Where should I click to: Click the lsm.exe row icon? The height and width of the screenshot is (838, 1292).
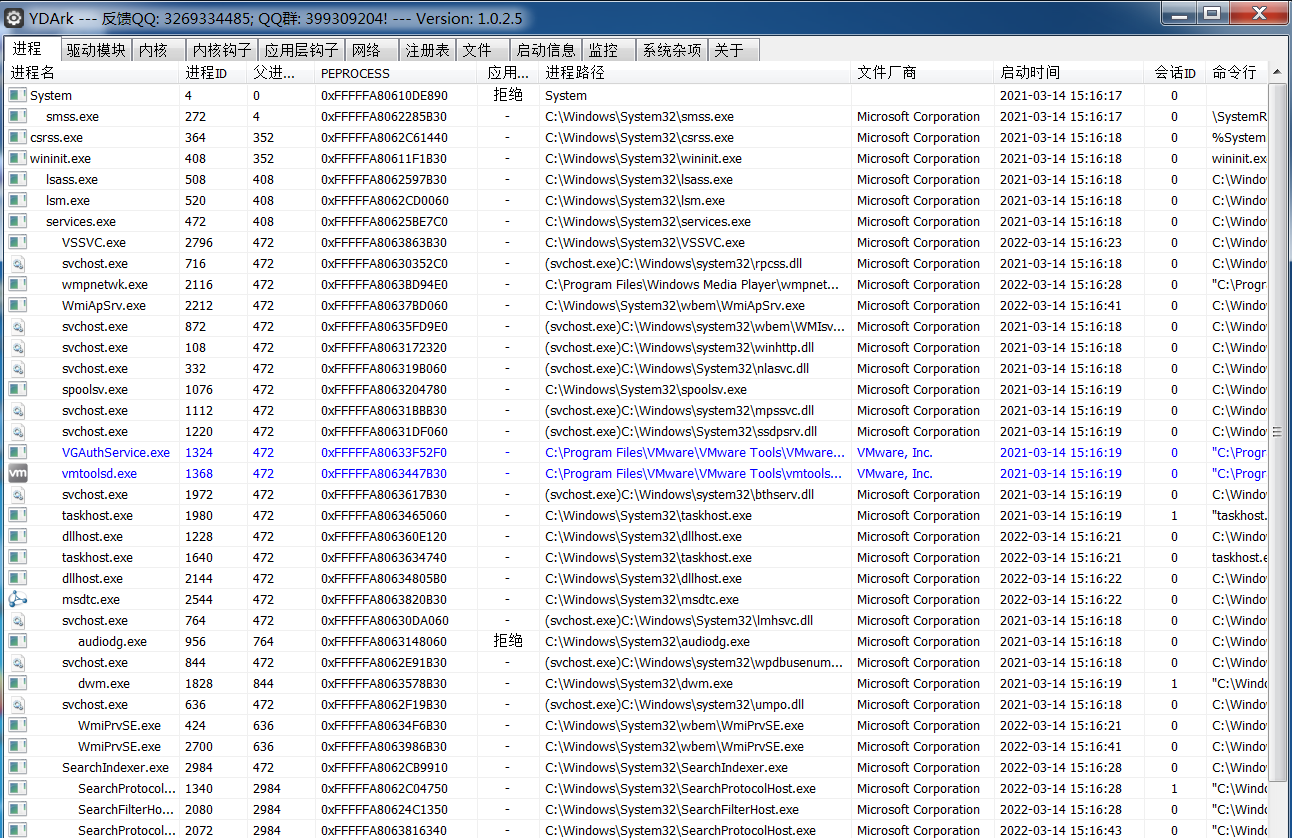[17, 201]
